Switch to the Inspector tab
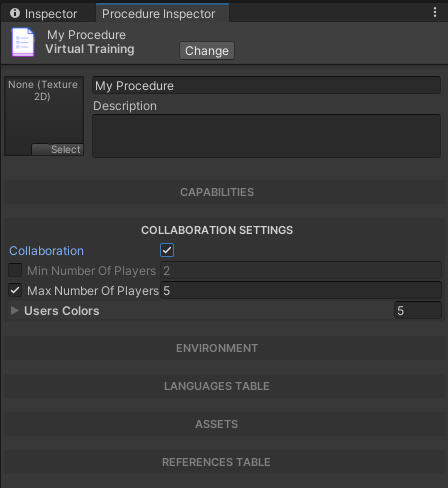This screenshot has width=448, height=488. click(44, 14)
